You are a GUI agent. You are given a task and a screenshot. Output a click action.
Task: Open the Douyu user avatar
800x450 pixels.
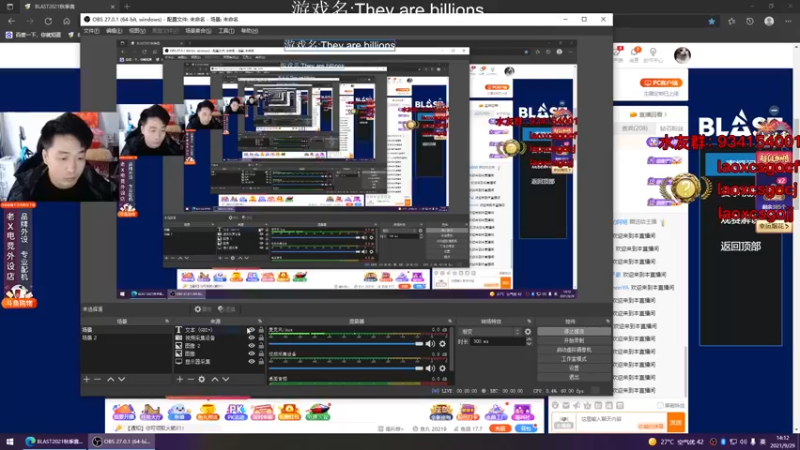682,55
